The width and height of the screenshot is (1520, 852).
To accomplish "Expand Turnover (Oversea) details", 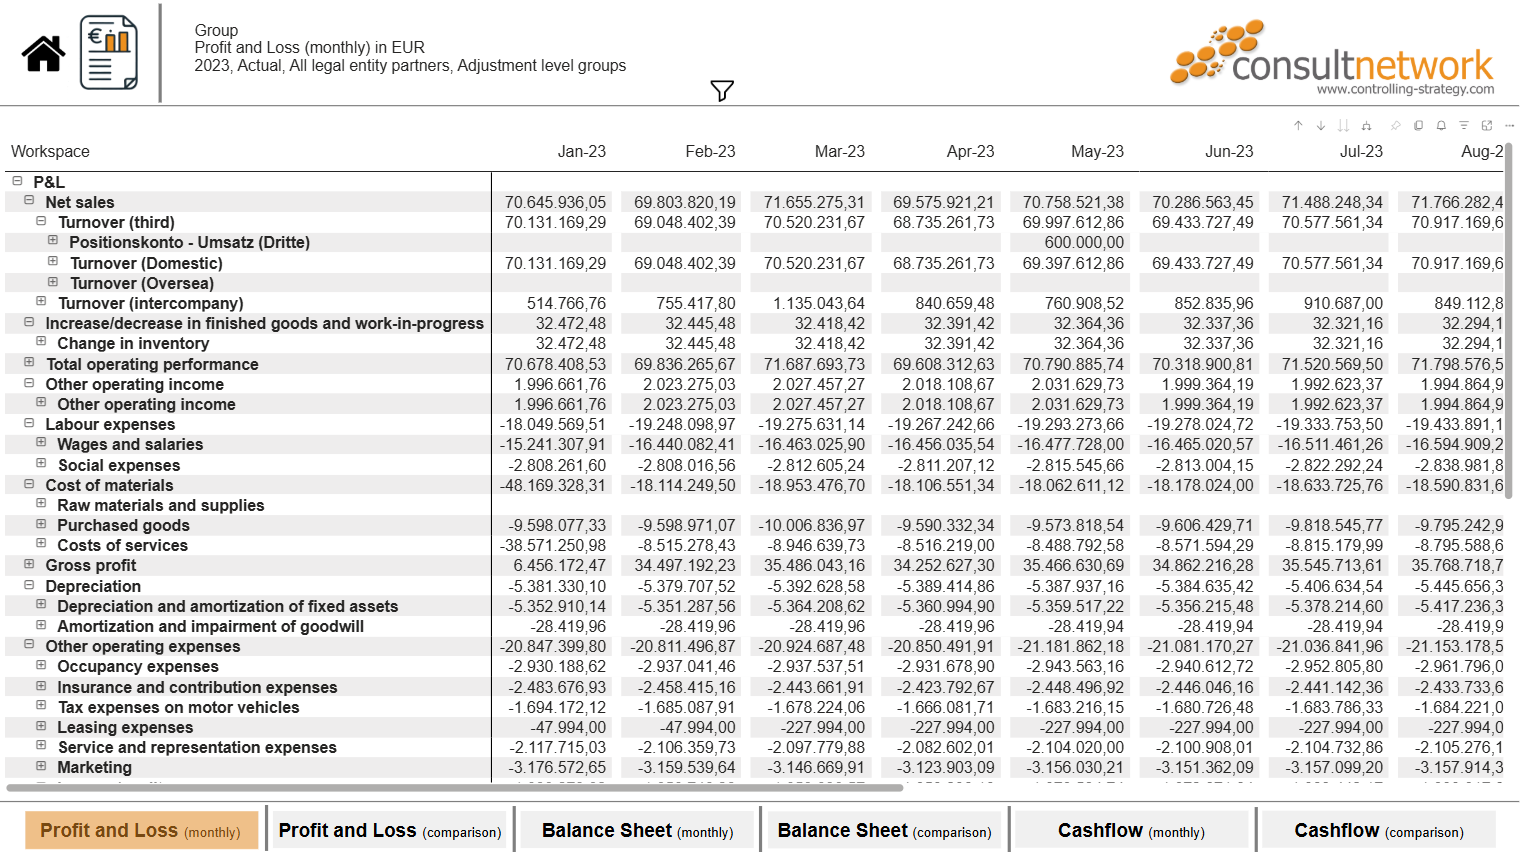I will [x=52, y=282].
